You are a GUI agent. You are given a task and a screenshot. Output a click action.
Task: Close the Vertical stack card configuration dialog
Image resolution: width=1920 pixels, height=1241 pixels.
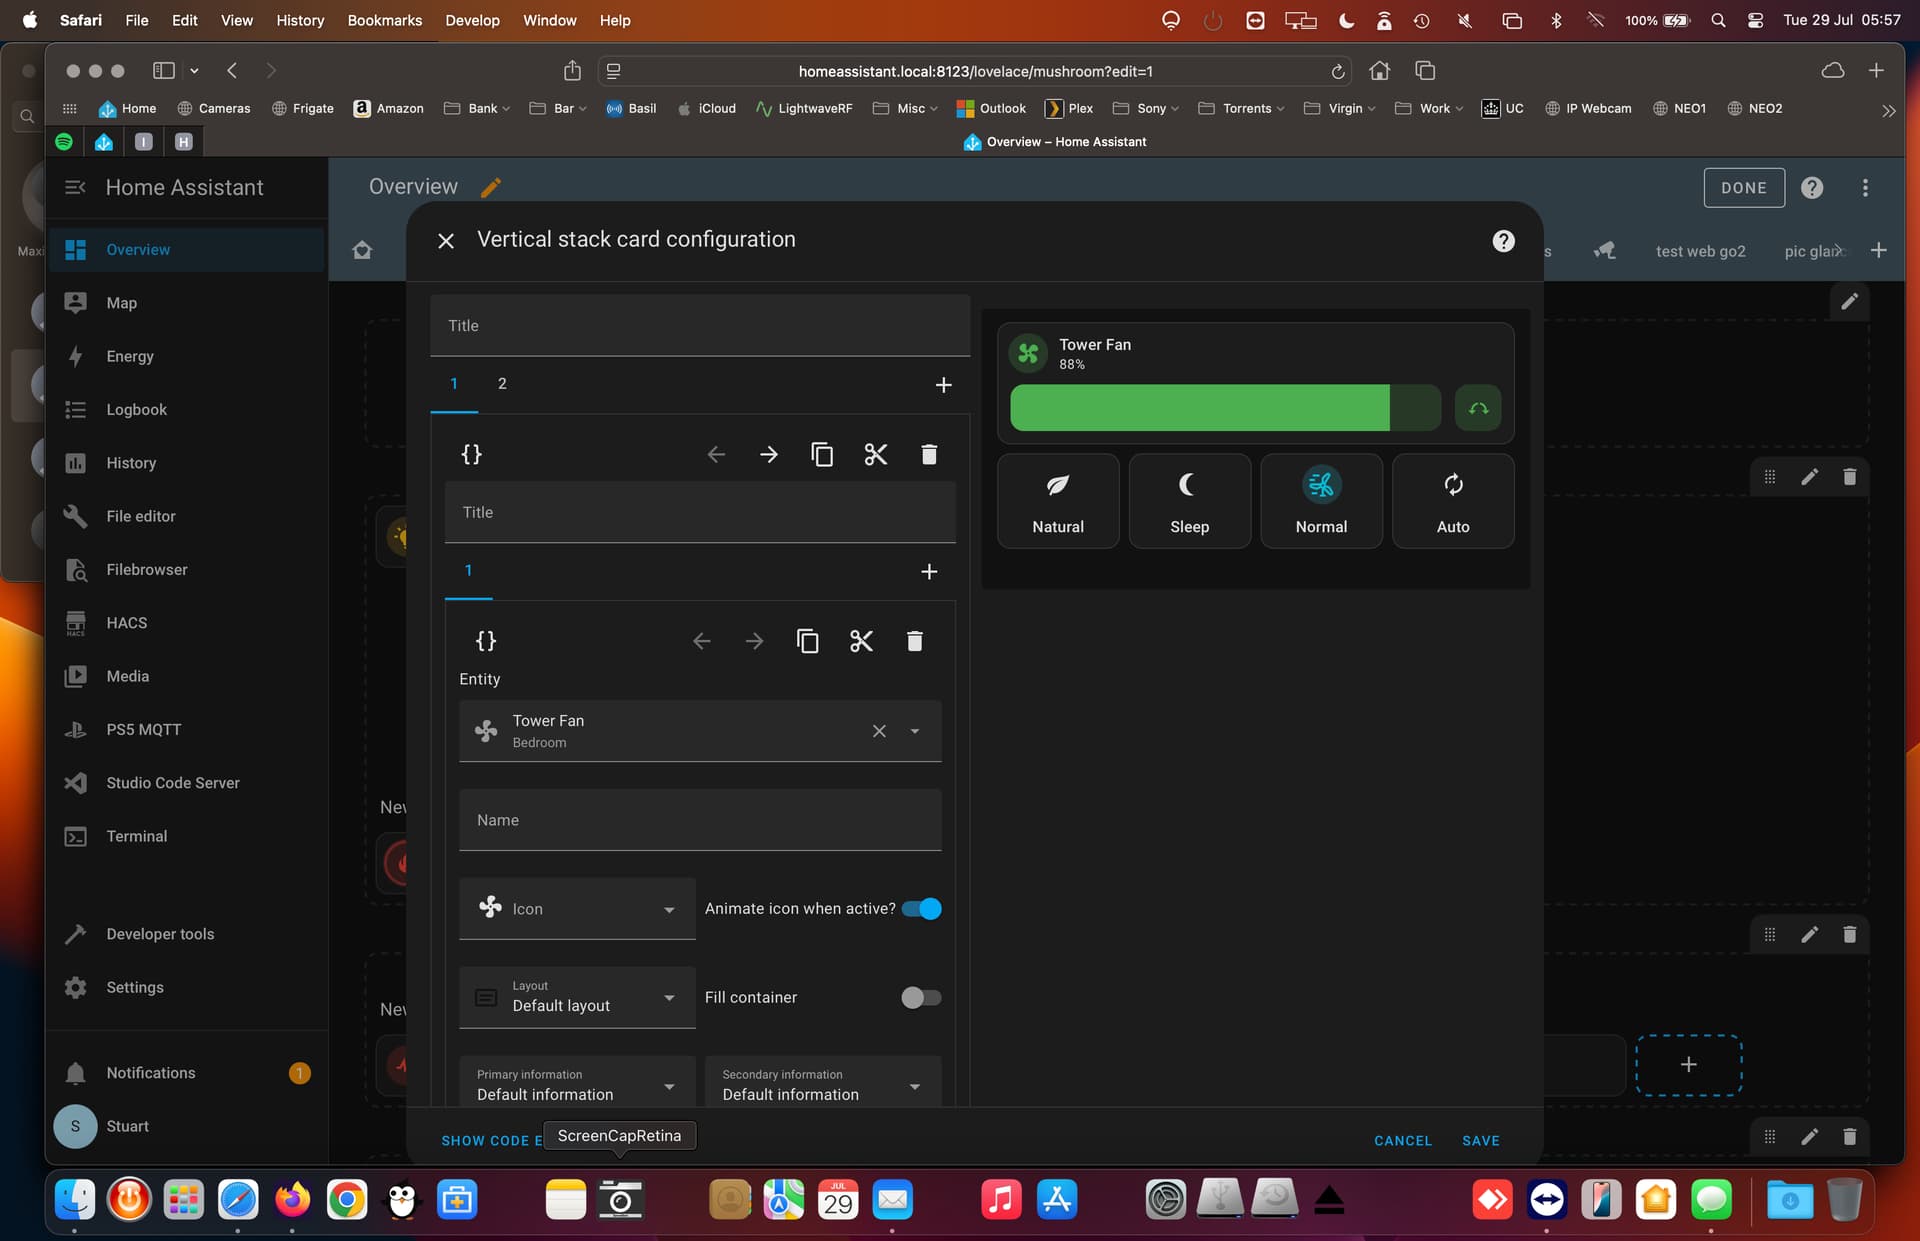pyautogui.click(x=446, y=240)
